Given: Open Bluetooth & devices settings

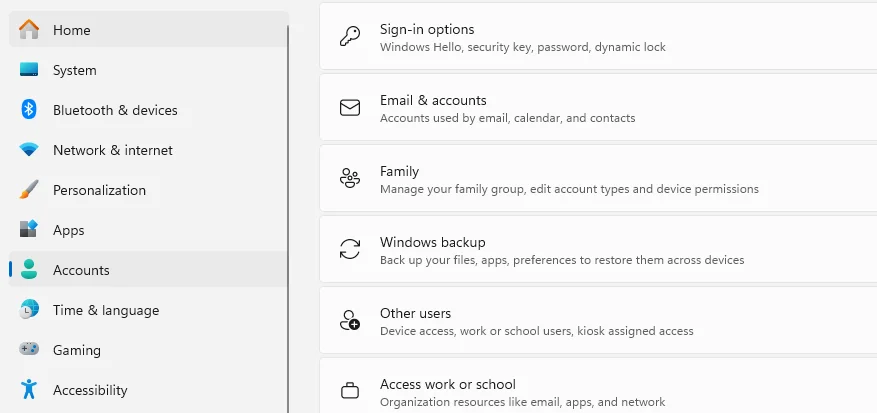Looking at the screenshot, I should (148, 110).
